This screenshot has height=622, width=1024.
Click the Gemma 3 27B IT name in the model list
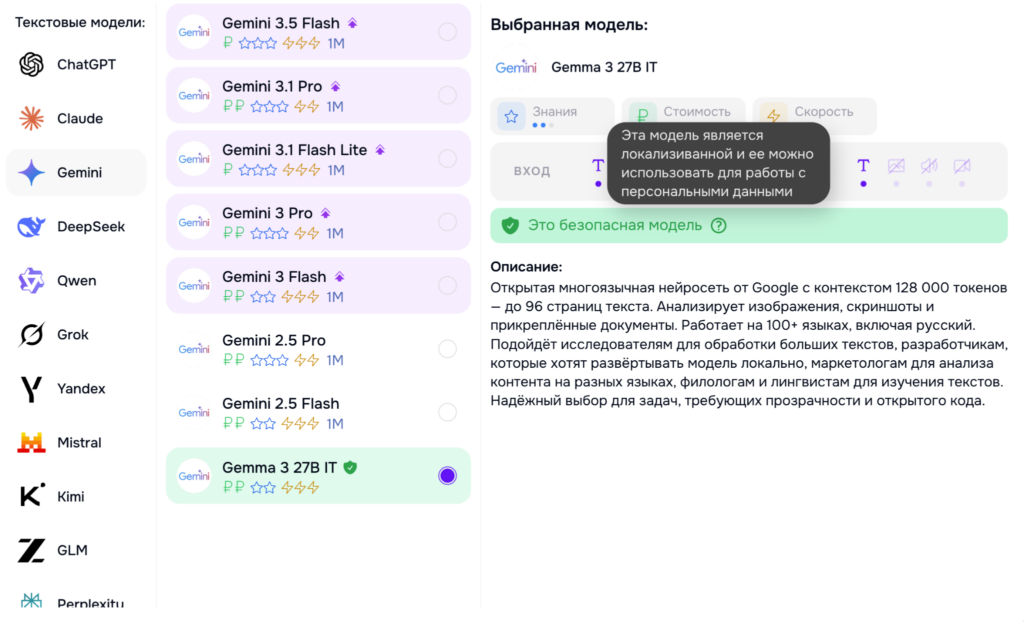pos(280,468)
